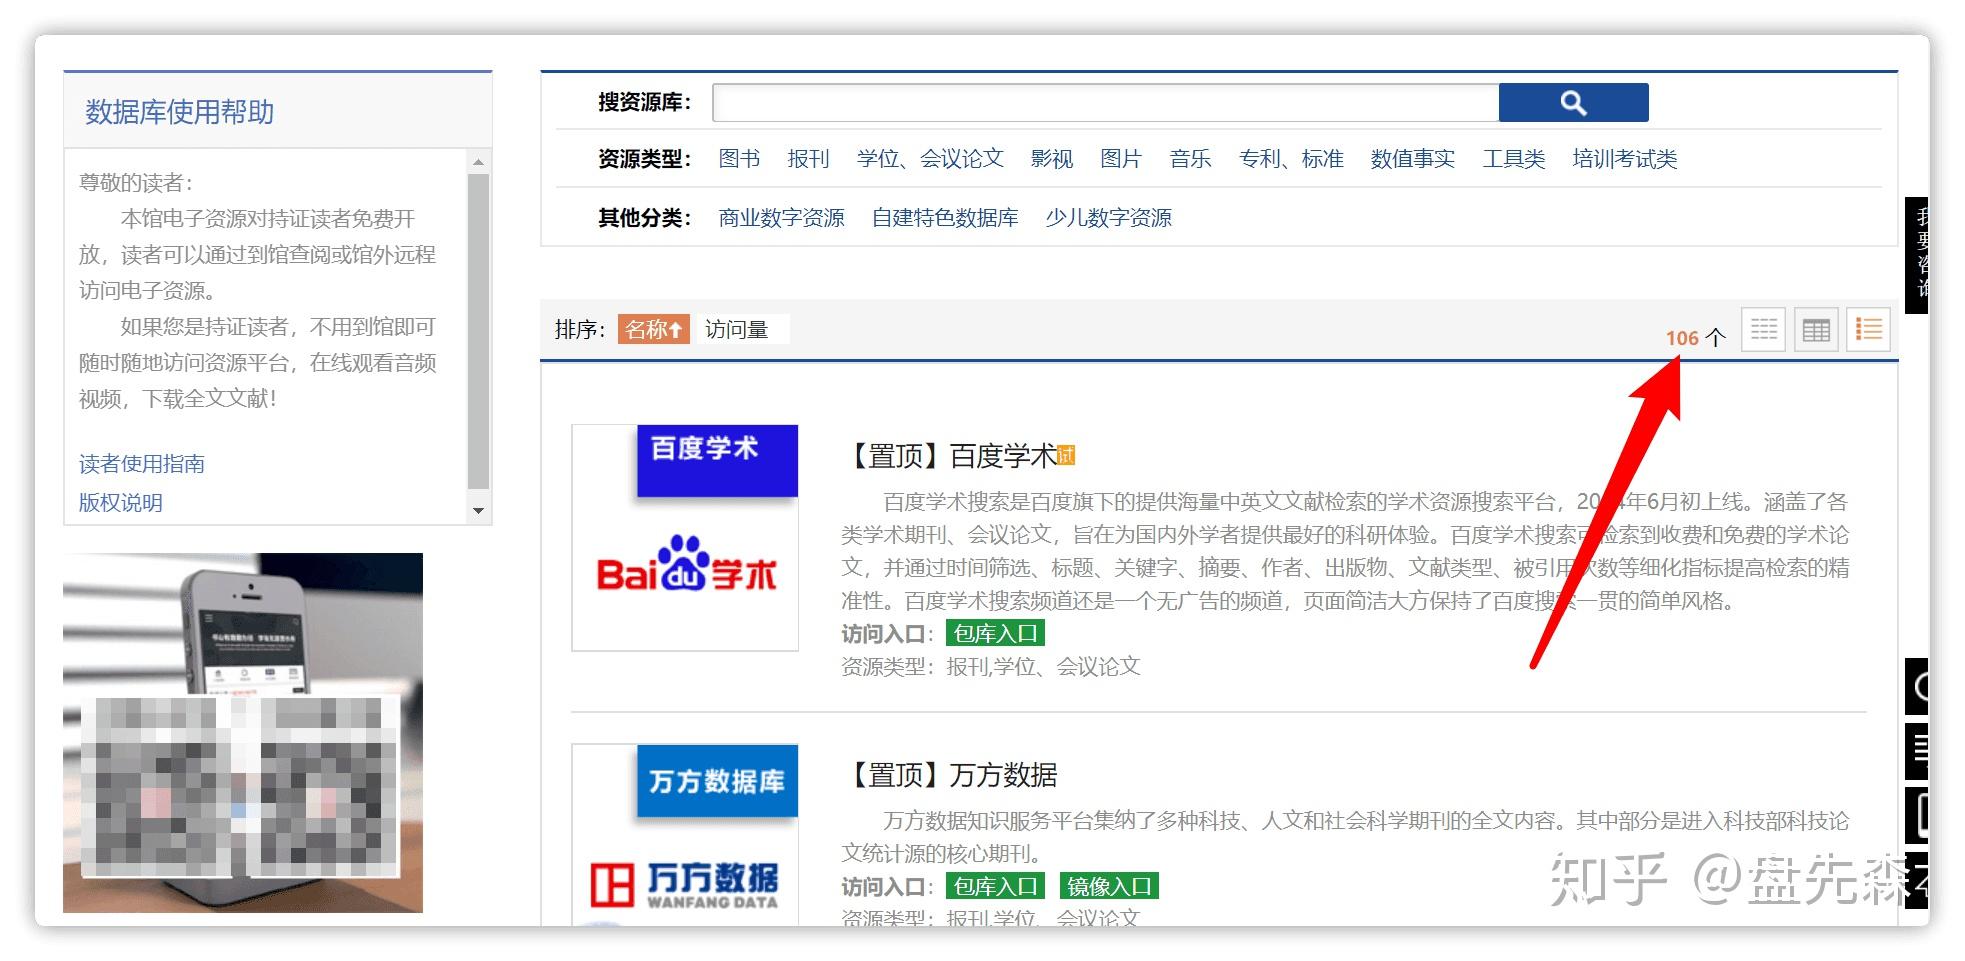Select 商业数字资源 category

(781, 218)
